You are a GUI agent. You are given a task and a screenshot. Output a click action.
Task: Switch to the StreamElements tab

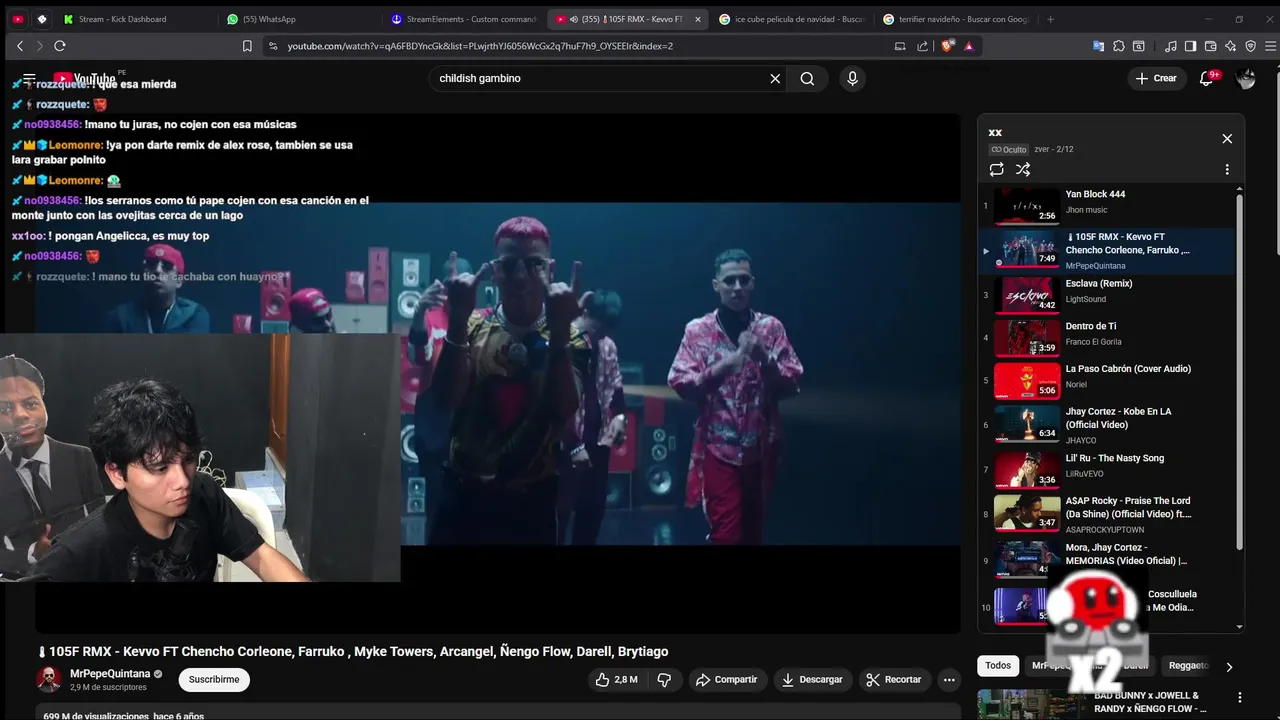[x=463, y=19]
